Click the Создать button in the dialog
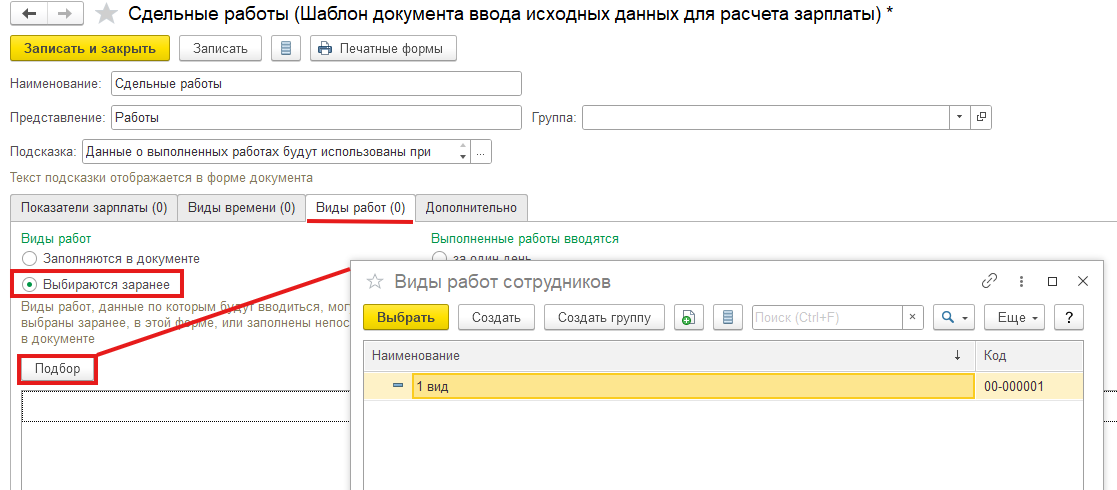 pyautogui.click(x=497, y=317)
